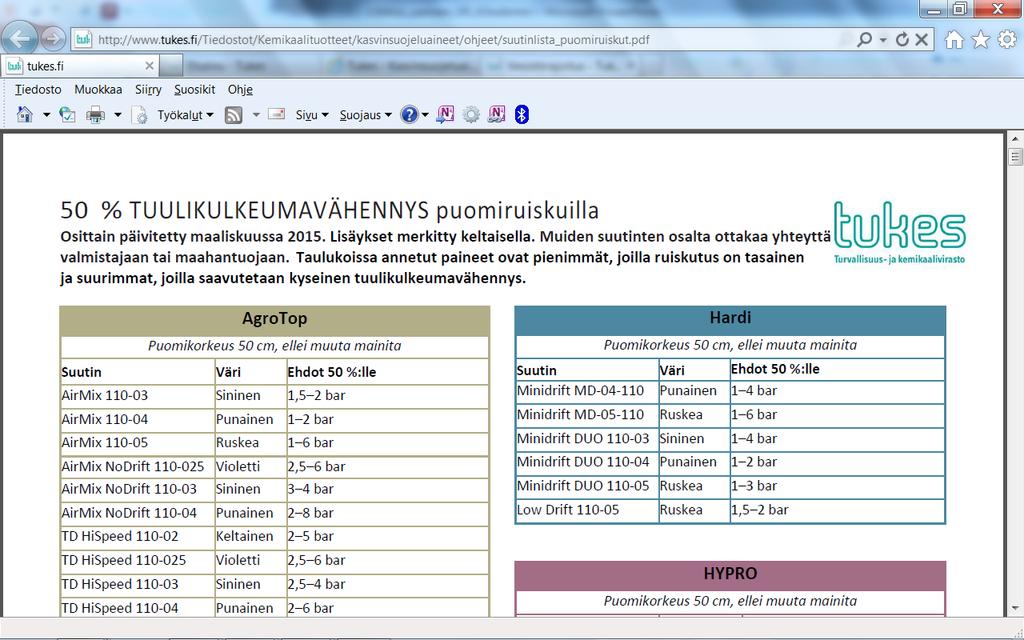
Task: Open Help with the blue question mark icon
Action: [x=409, y=115]
